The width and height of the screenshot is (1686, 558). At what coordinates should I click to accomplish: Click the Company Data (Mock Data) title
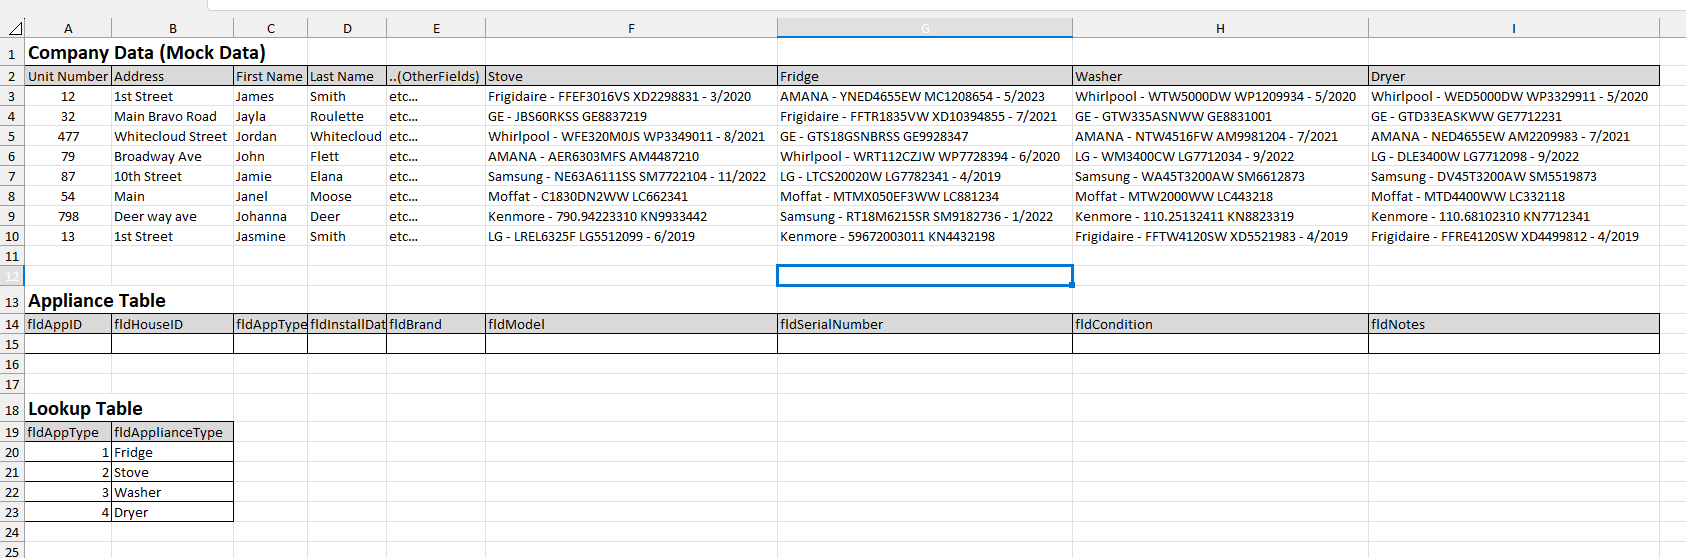(147, 53)
